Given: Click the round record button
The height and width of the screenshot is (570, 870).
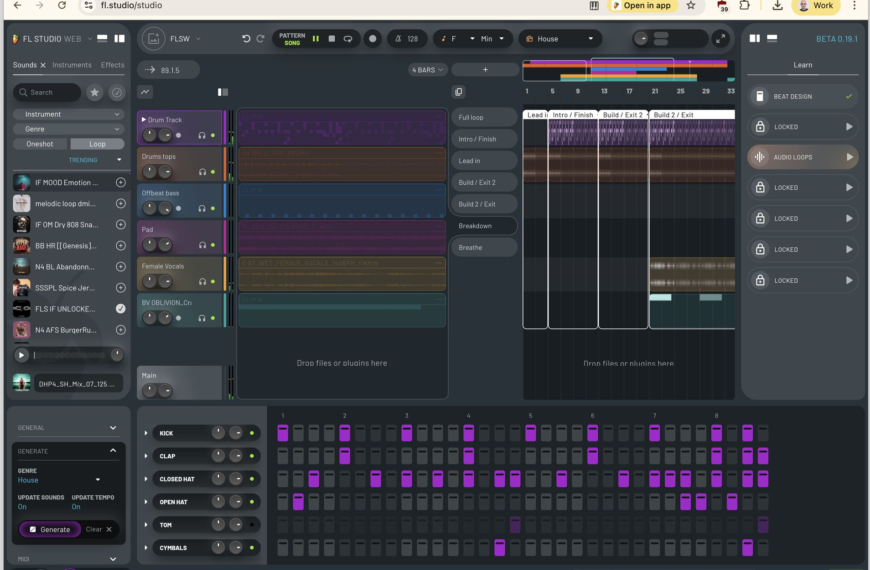Looking at the screenshot, I should coord(373,39).
